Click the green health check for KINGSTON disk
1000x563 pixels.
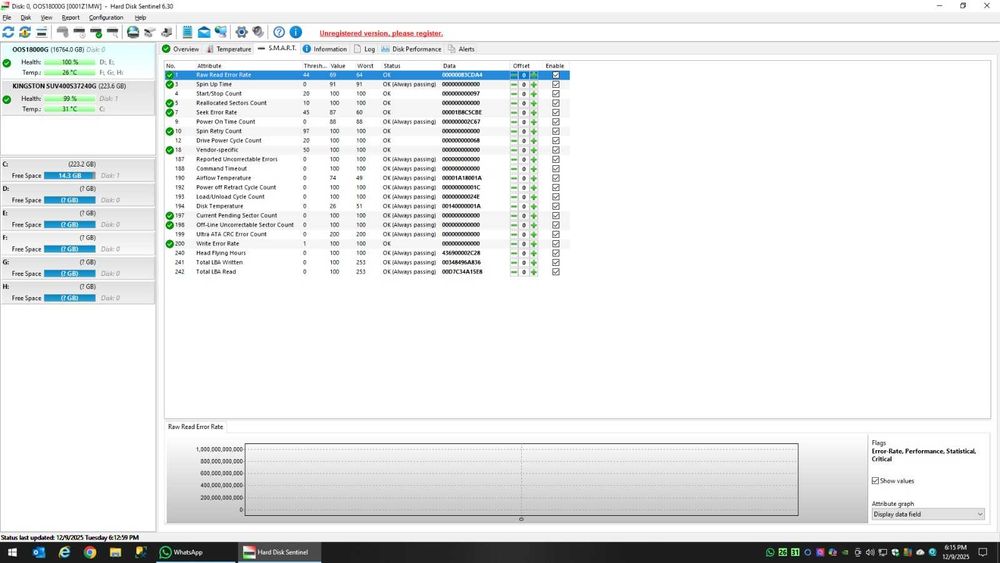pyautogui.click(x=6, y=99)
